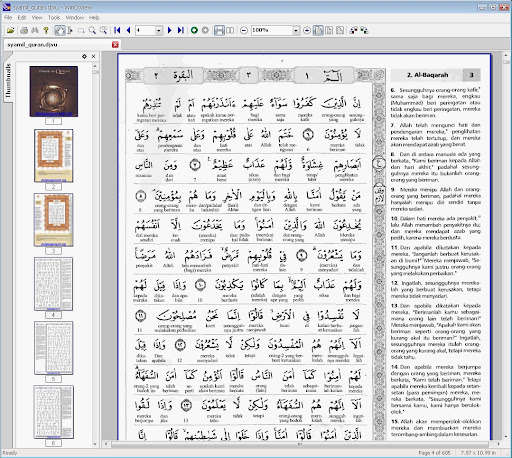The height and width of the screenshot is (458, 512).
Task: Click the zoom in plus icon
Action: 307,30
